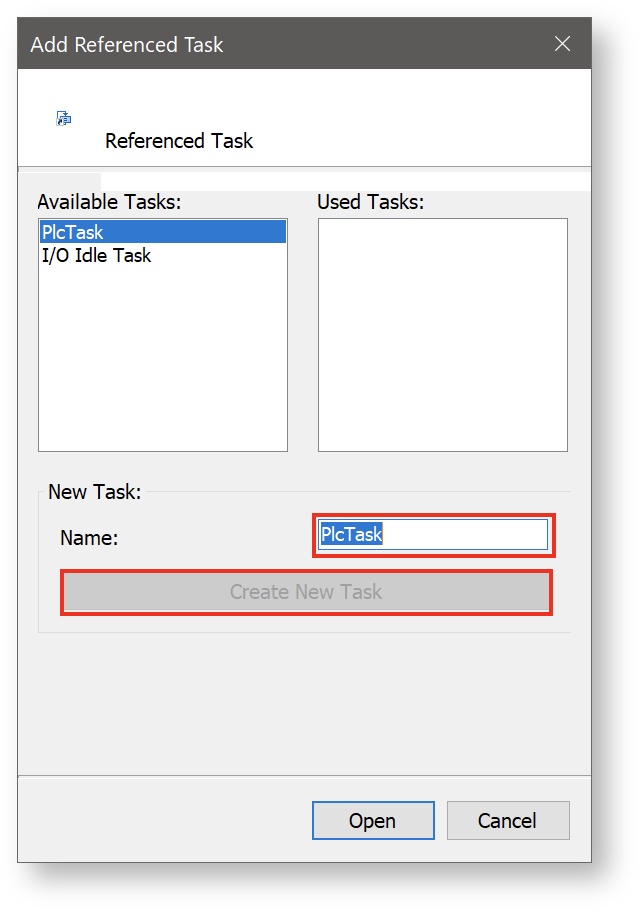
Task: Close the dialog using the X button
Action: tap(562, 43)
